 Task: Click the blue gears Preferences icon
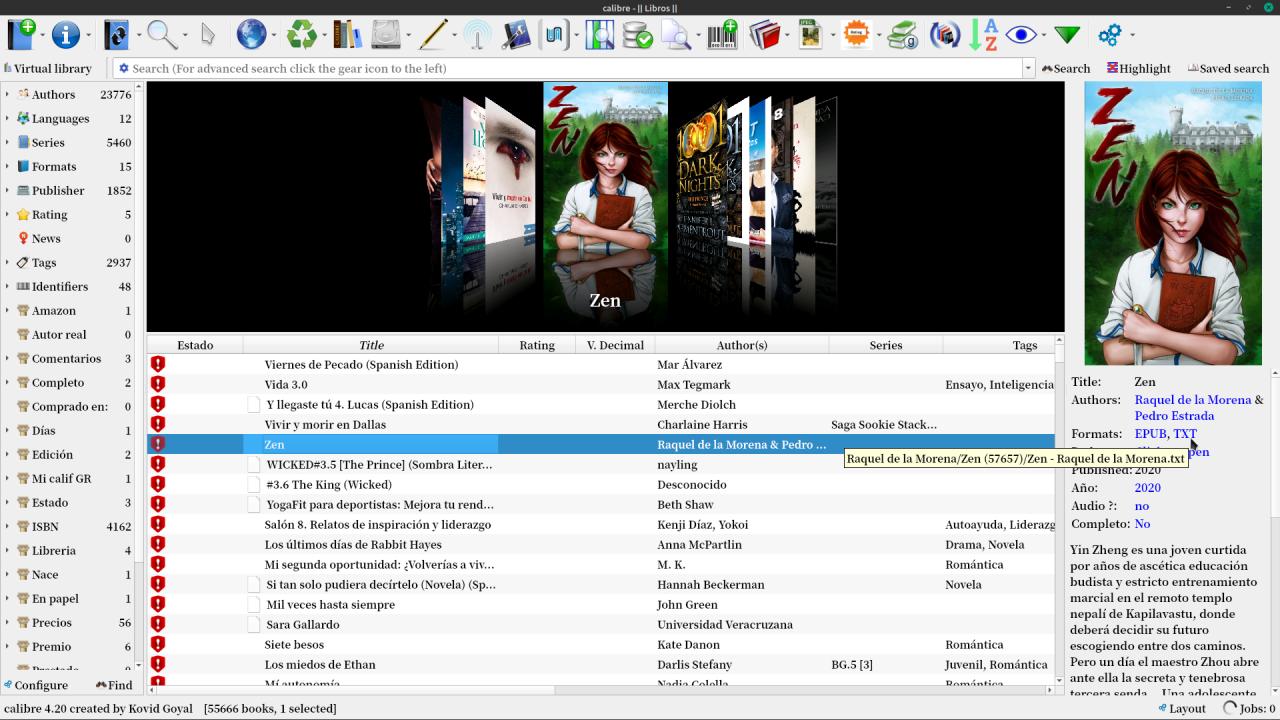pyautogui.click(x=1109, y=35)
